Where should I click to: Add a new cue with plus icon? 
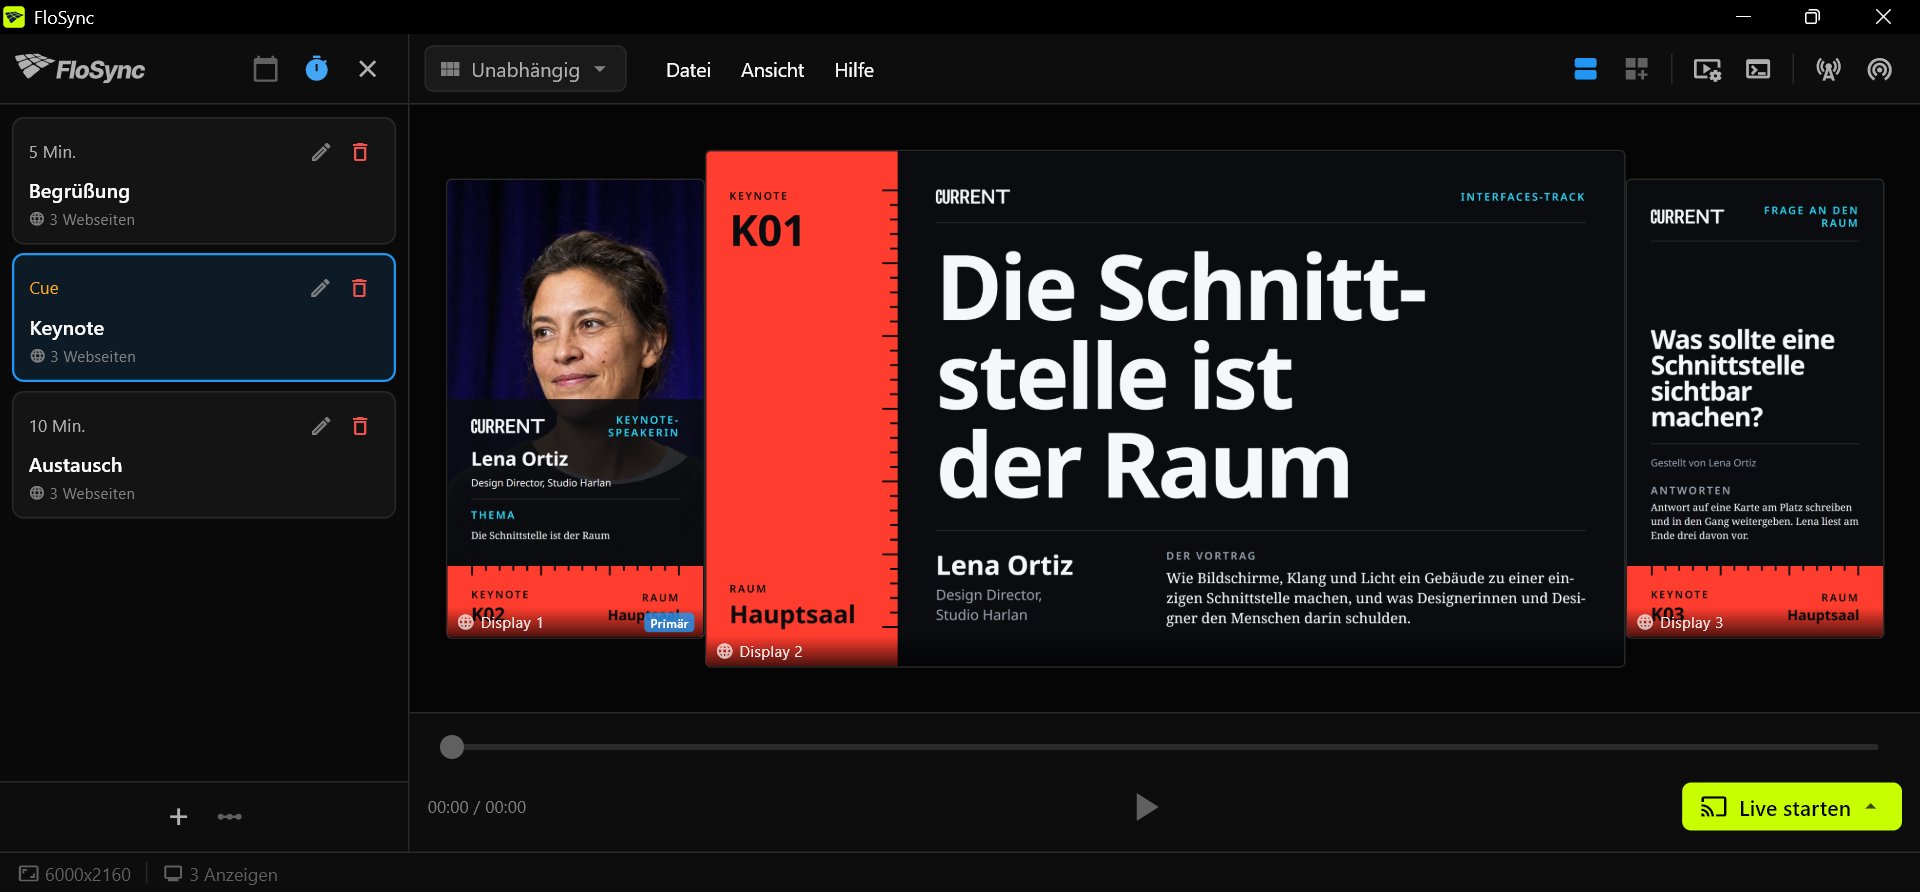(178, 817)
